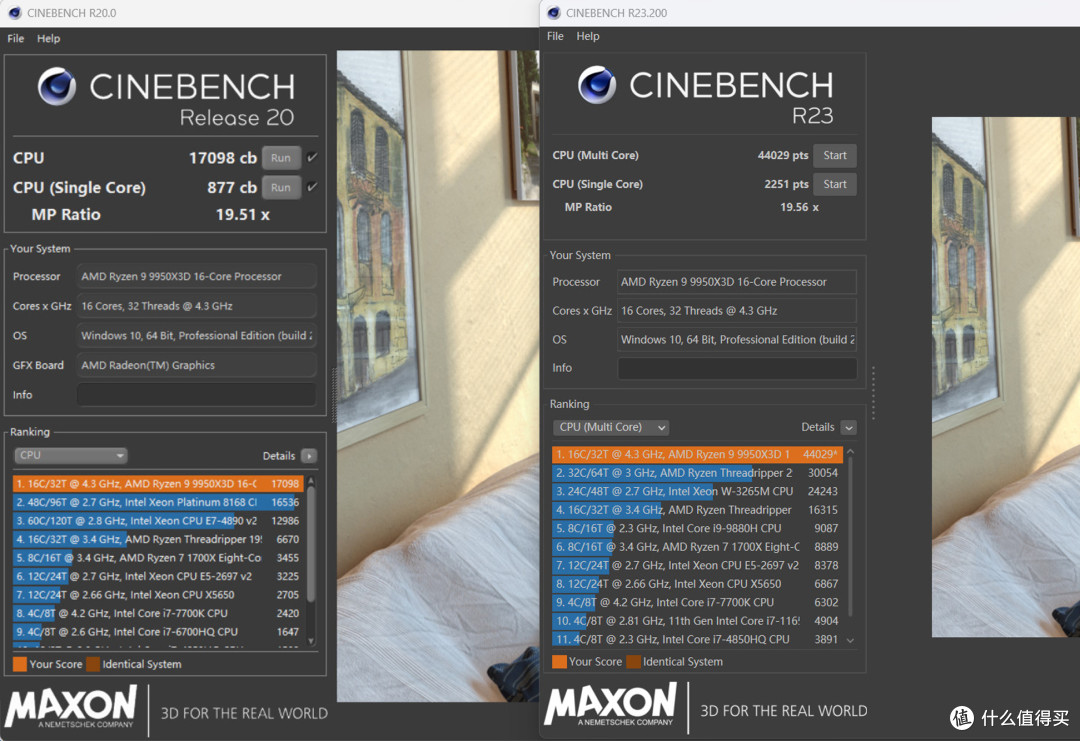Click the Details label in R20 ranking
Image resolution: width=1080 pixels, height=741 pixels.
279,456
